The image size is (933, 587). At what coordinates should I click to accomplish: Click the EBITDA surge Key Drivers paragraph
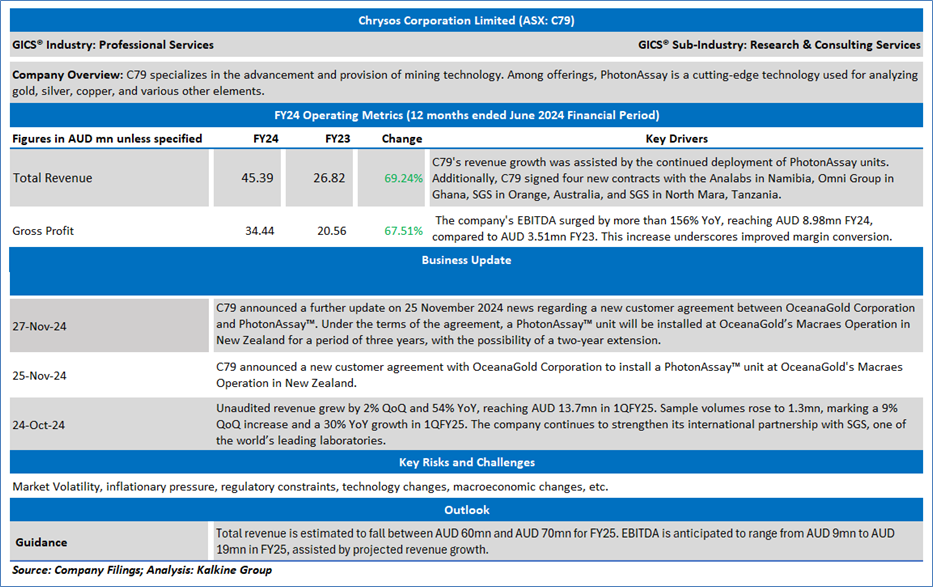[662, 228]
